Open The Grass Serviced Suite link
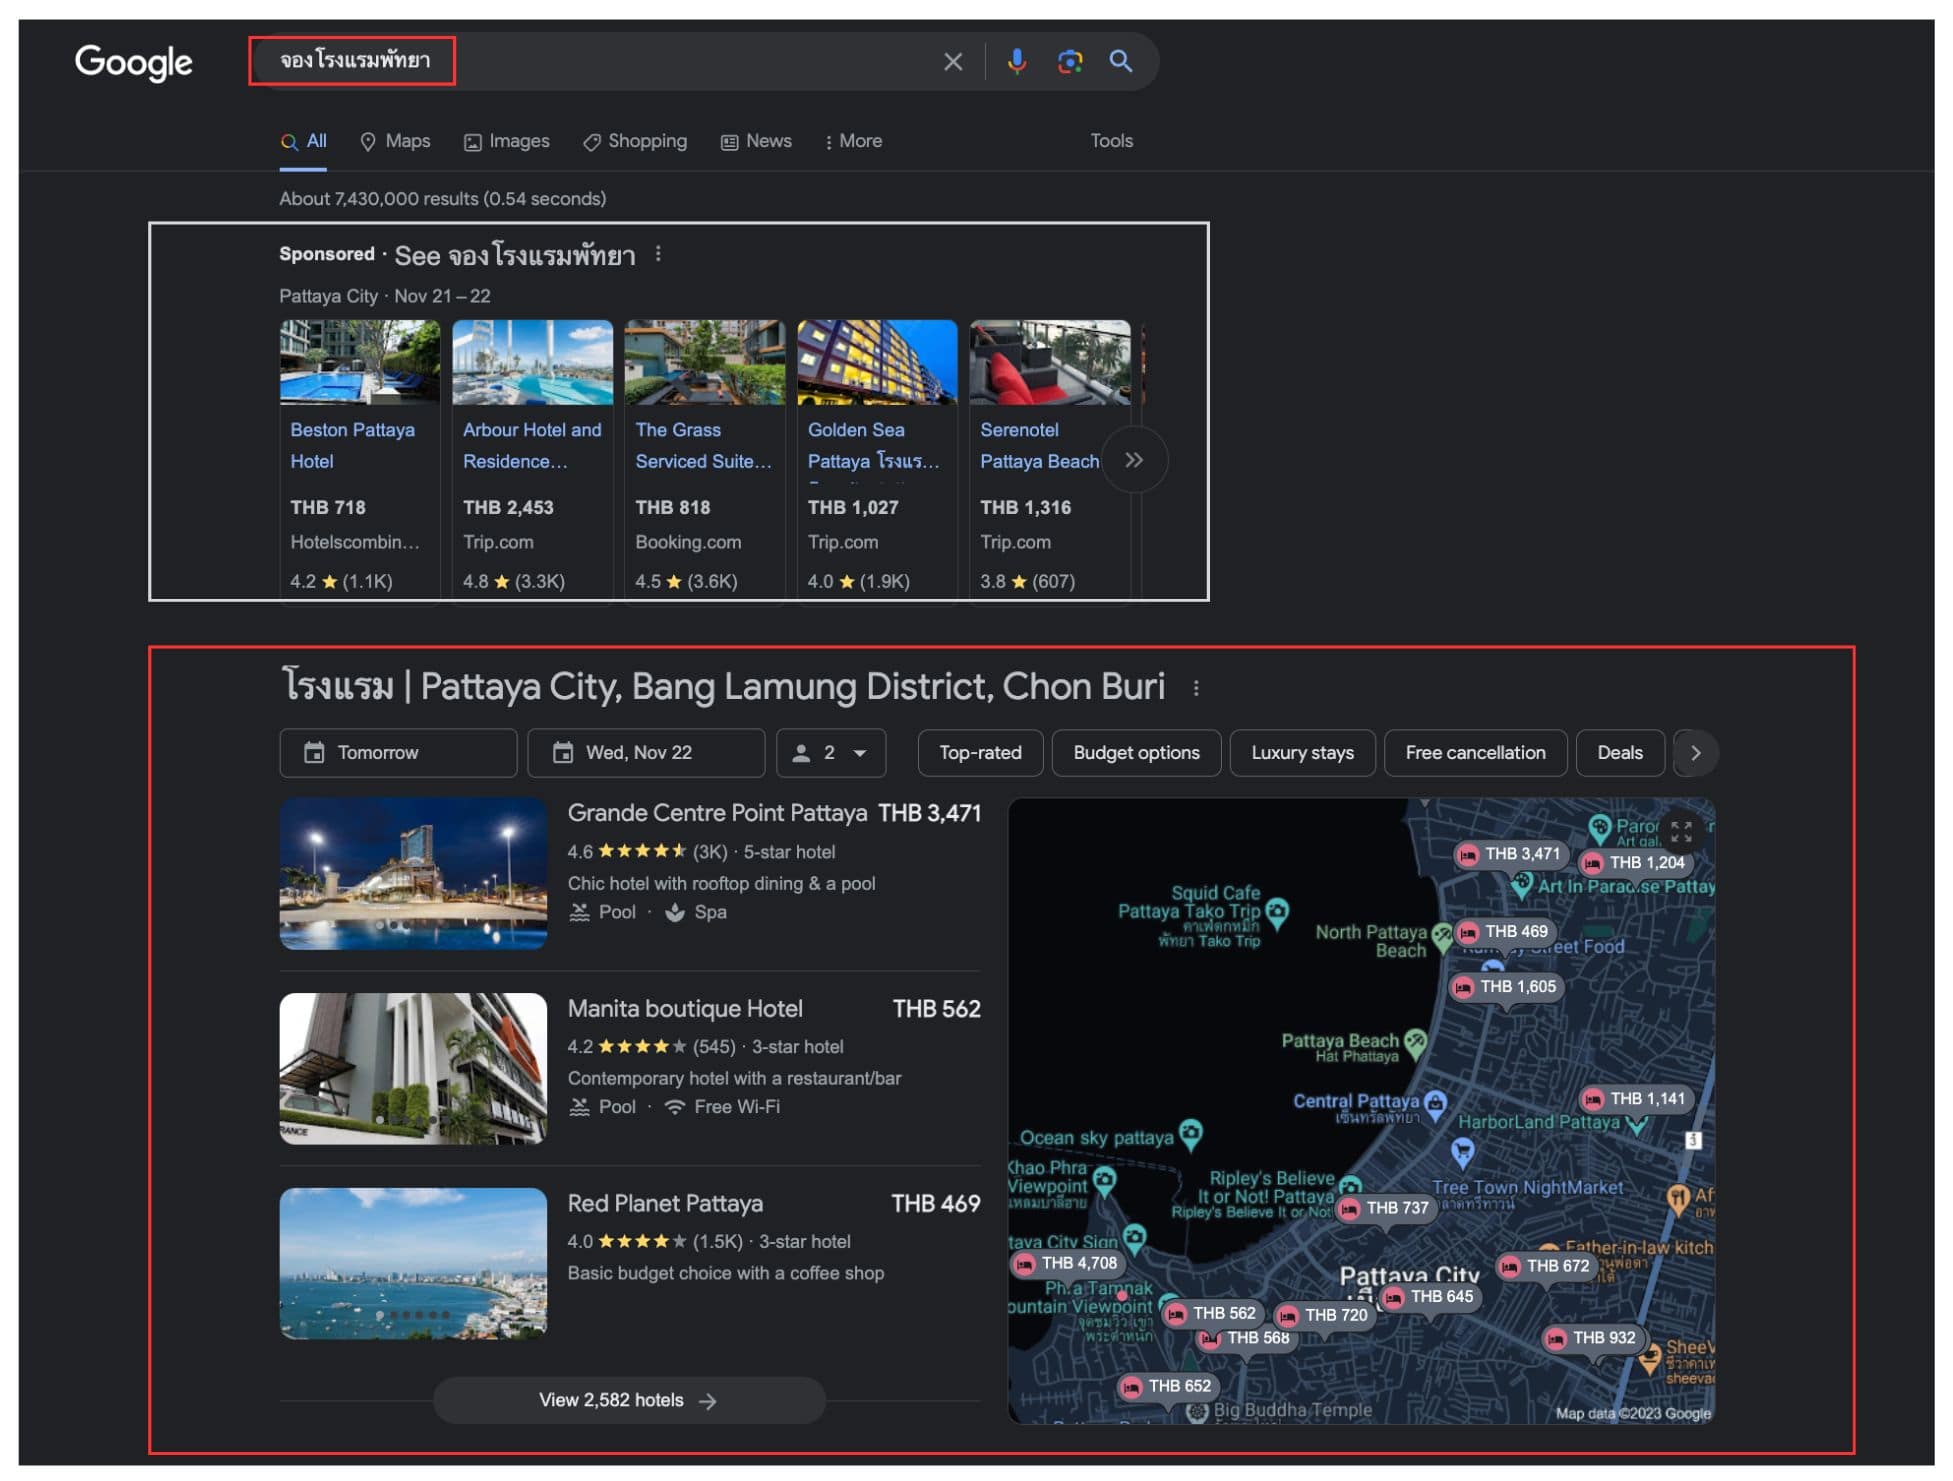Image resolution: width=1953 pixels, height=1481 pixels. coord(703,446)
